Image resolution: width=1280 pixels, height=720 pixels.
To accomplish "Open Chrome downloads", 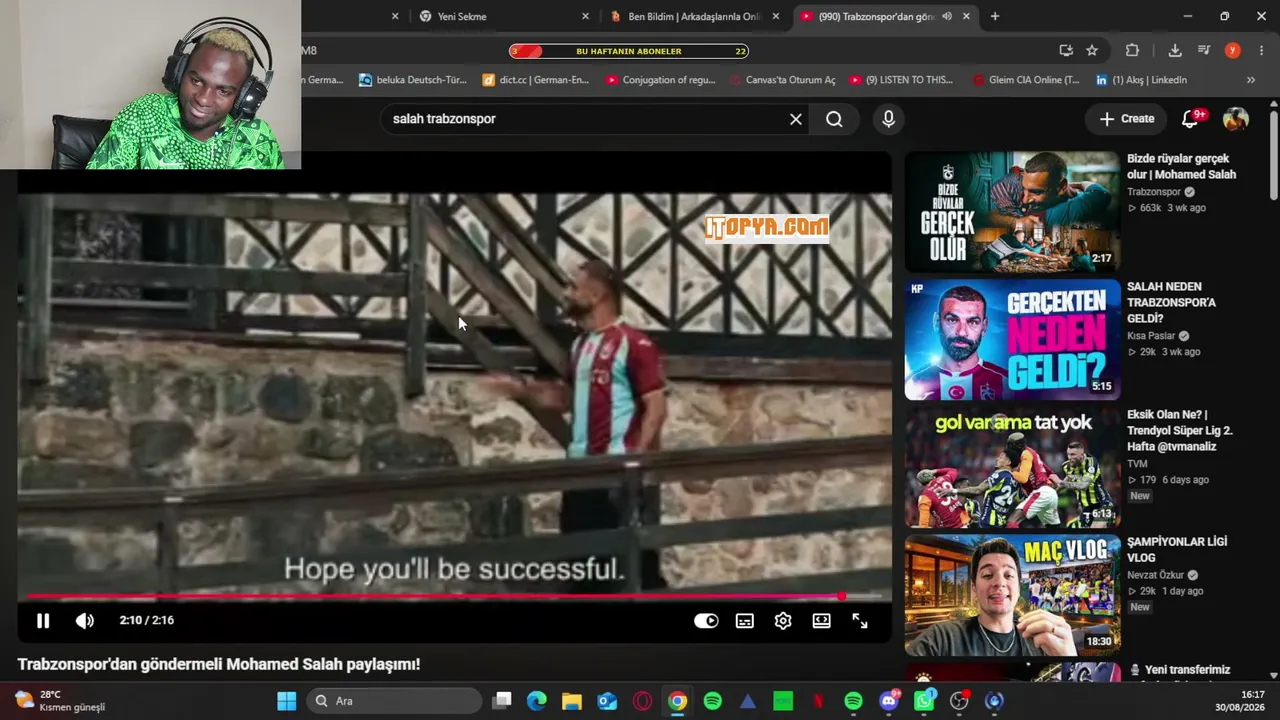I will [1175, 51].
